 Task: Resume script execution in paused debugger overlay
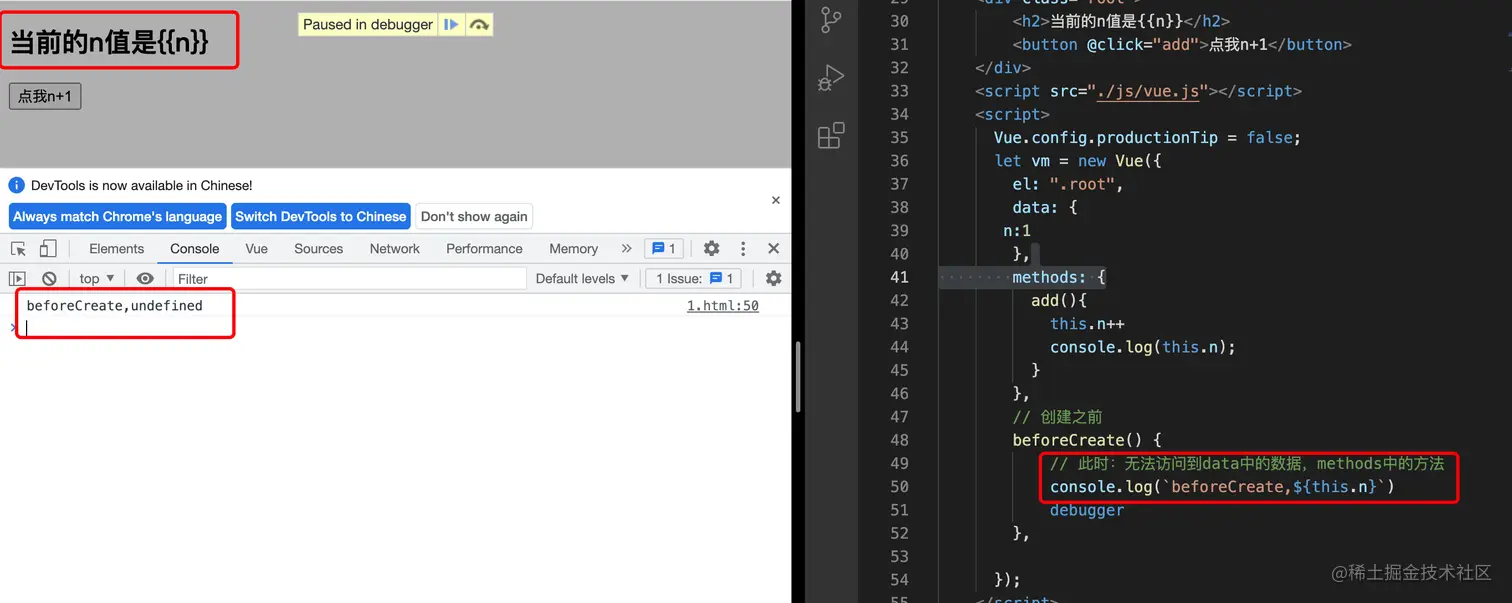point(451,24)
